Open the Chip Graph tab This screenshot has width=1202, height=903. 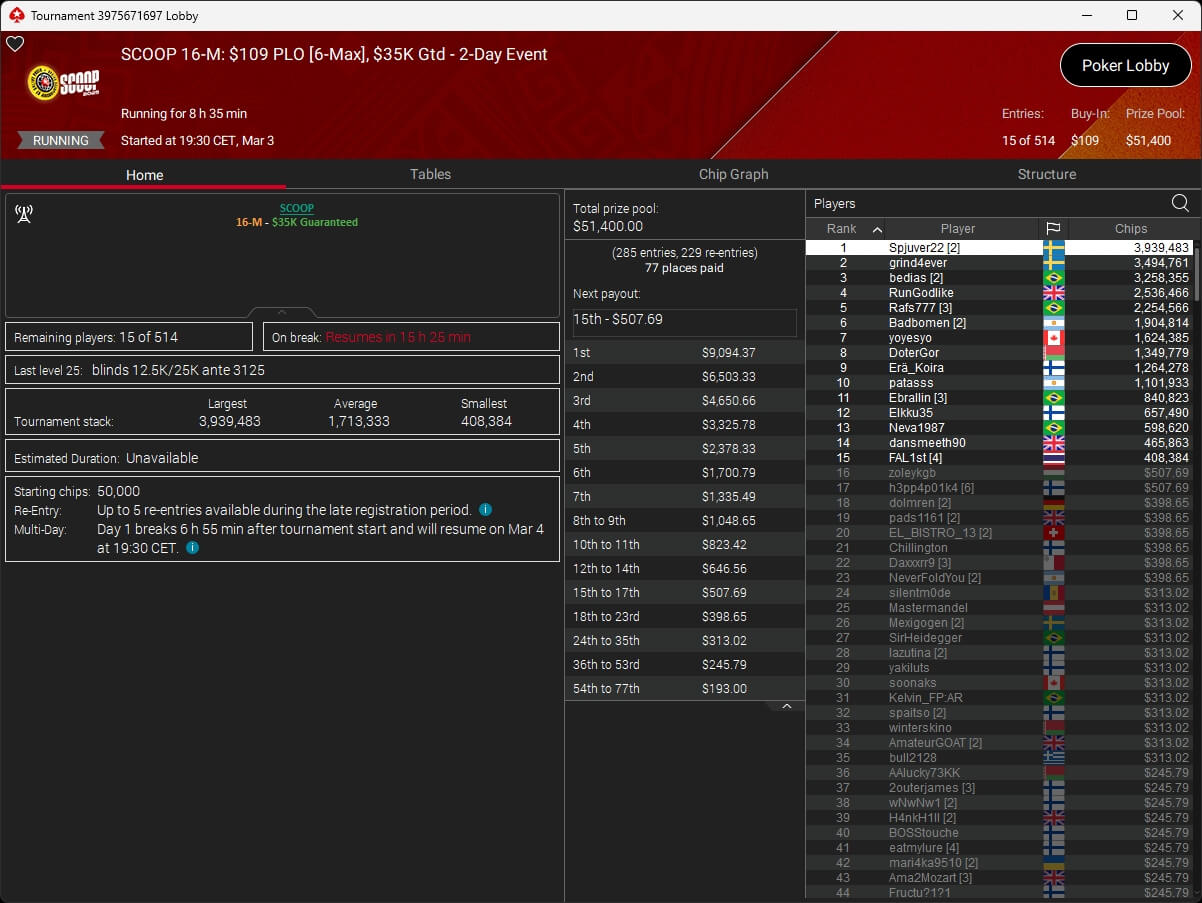(x=733, y=174)
